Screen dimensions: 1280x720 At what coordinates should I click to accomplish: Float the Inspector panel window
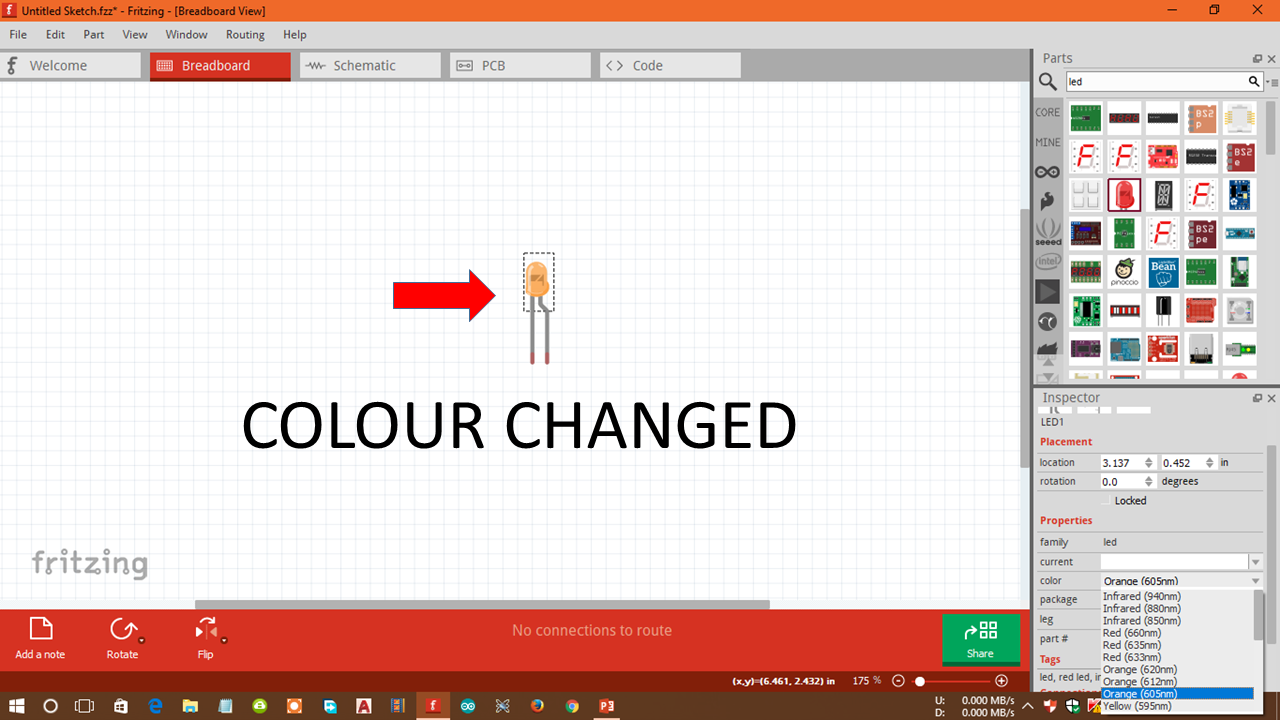pyautogui.click(x=1257, y=398)
